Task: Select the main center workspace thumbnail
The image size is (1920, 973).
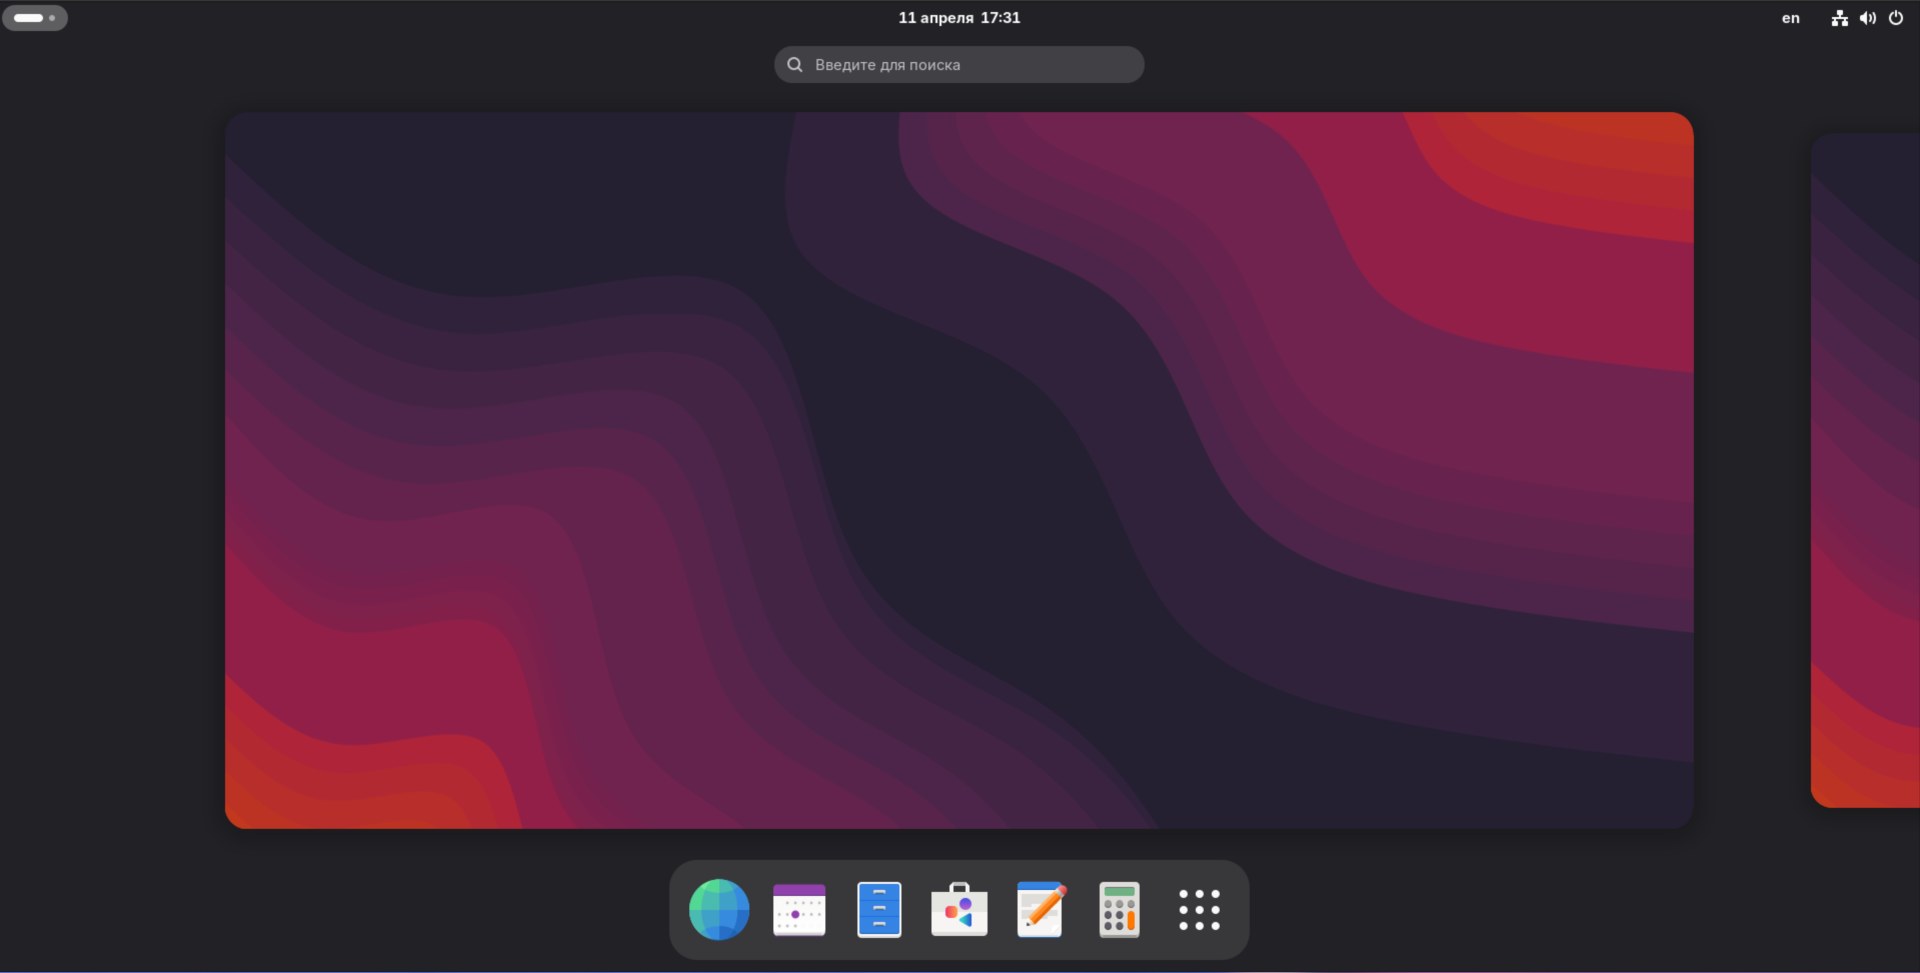Action: [x=958, y=470]
